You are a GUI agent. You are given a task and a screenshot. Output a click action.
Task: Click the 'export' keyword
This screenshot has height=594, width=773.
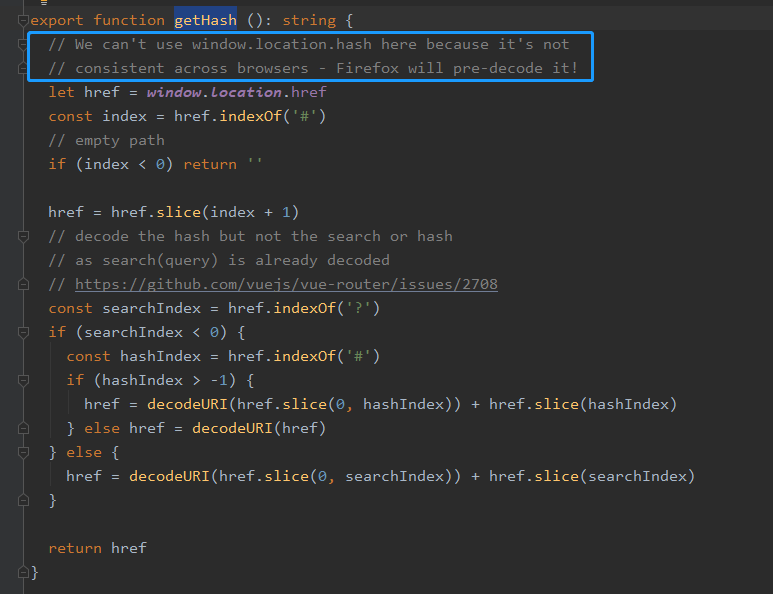pos(57,20)
